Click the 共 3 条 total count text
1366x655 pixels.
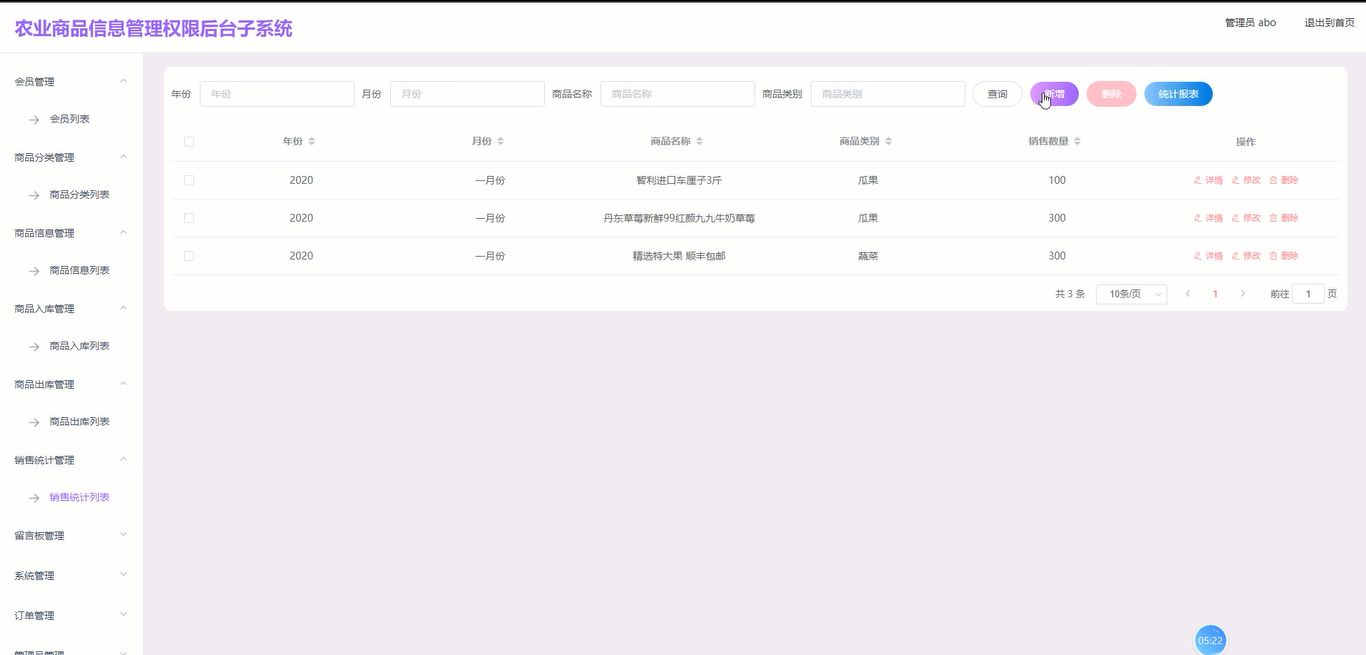(1070, 294)
